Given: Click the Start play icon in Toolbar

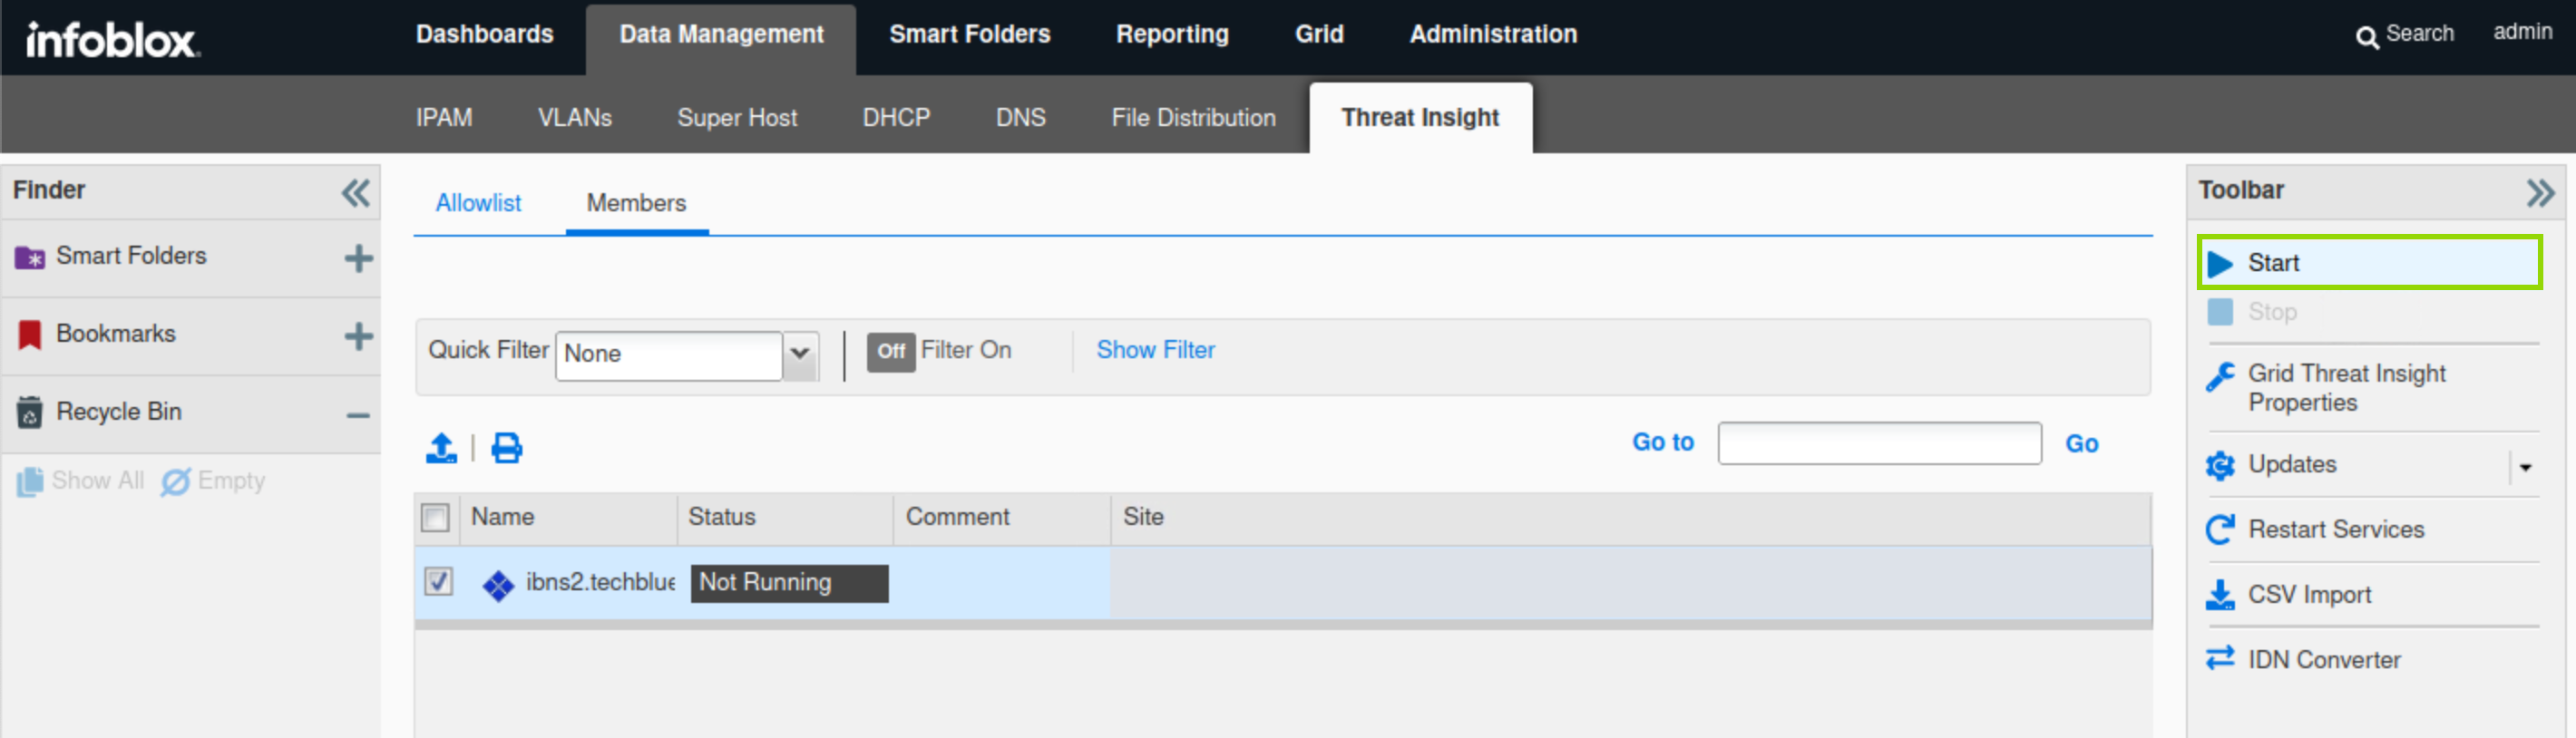Looking at the screenshot, I should (x=2220, y=263).
